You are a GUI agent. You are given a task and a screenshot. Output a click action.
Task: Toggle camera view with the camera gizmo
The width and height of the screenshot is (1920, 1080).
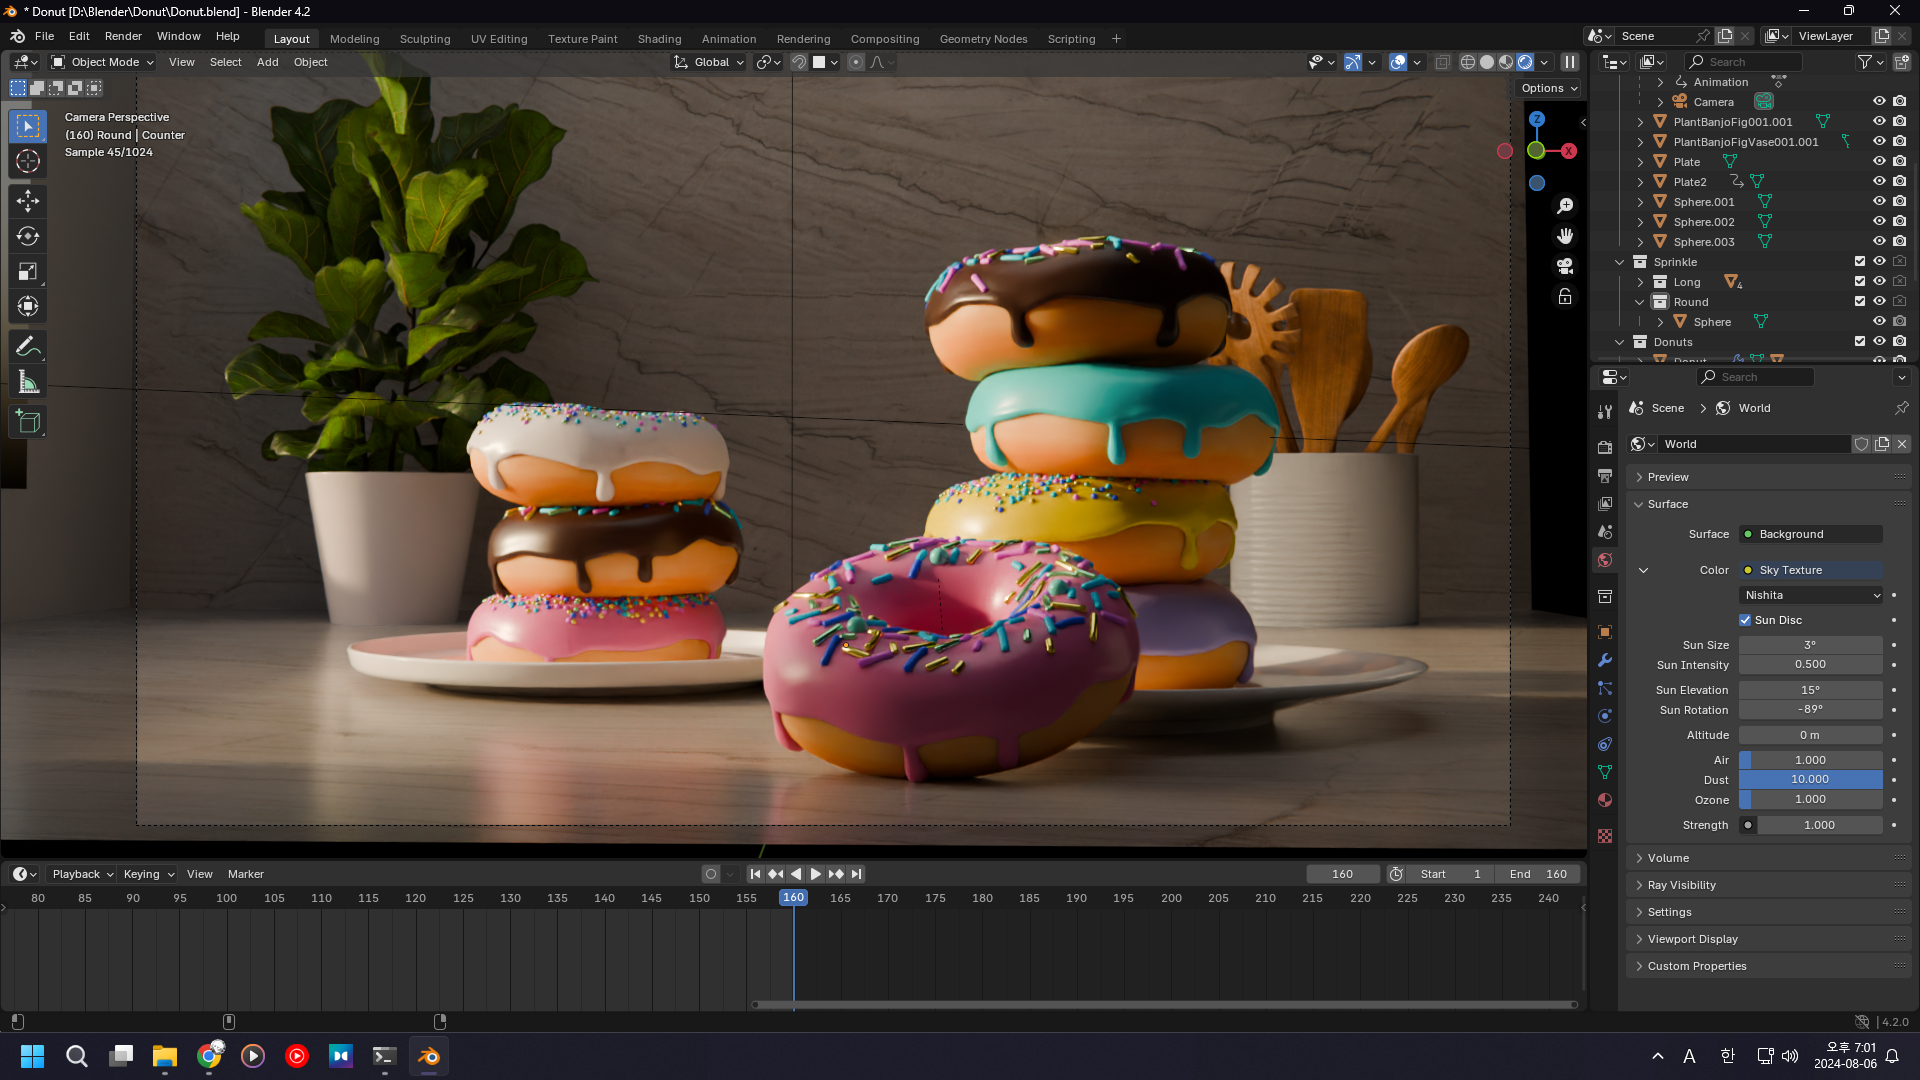[x=1565, y=266]
